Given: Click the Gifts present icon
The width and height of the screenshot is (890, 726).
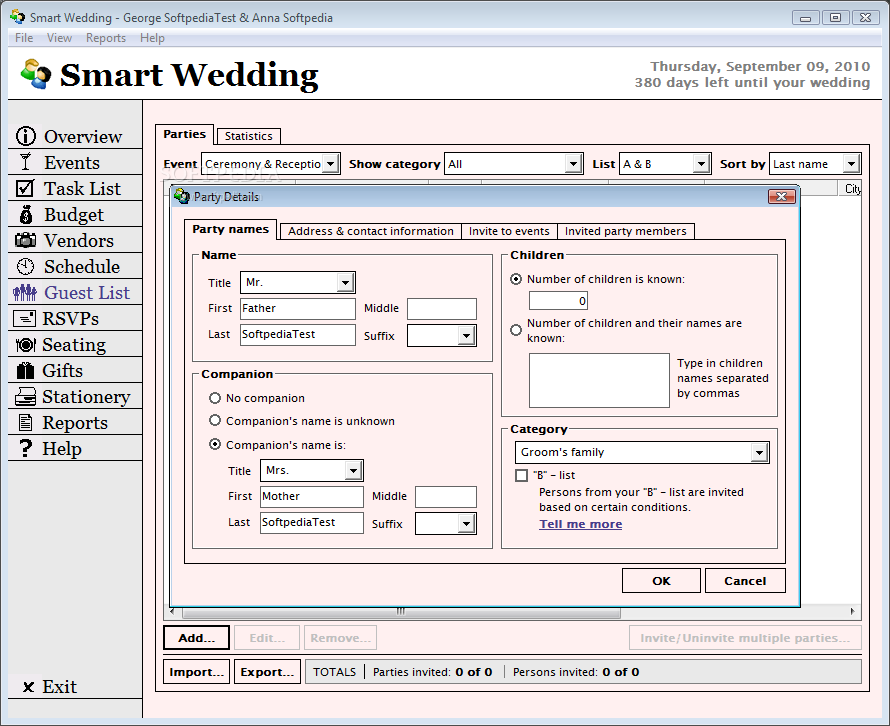Looking at the screenshot, I should [25, 370].
